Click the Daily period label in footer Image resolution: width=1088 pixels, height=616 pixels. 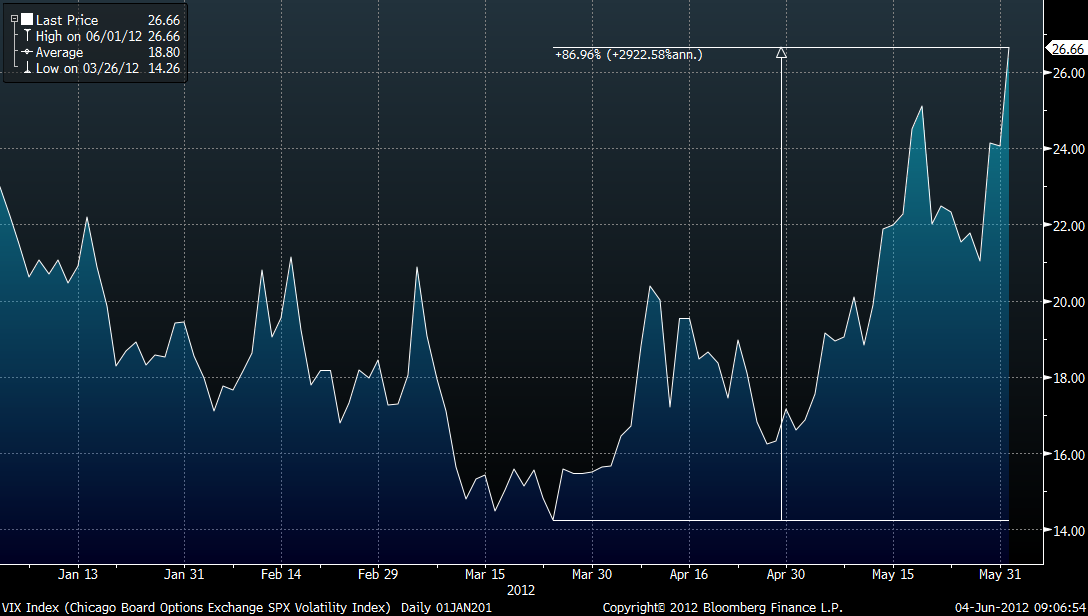coord(417,607)
